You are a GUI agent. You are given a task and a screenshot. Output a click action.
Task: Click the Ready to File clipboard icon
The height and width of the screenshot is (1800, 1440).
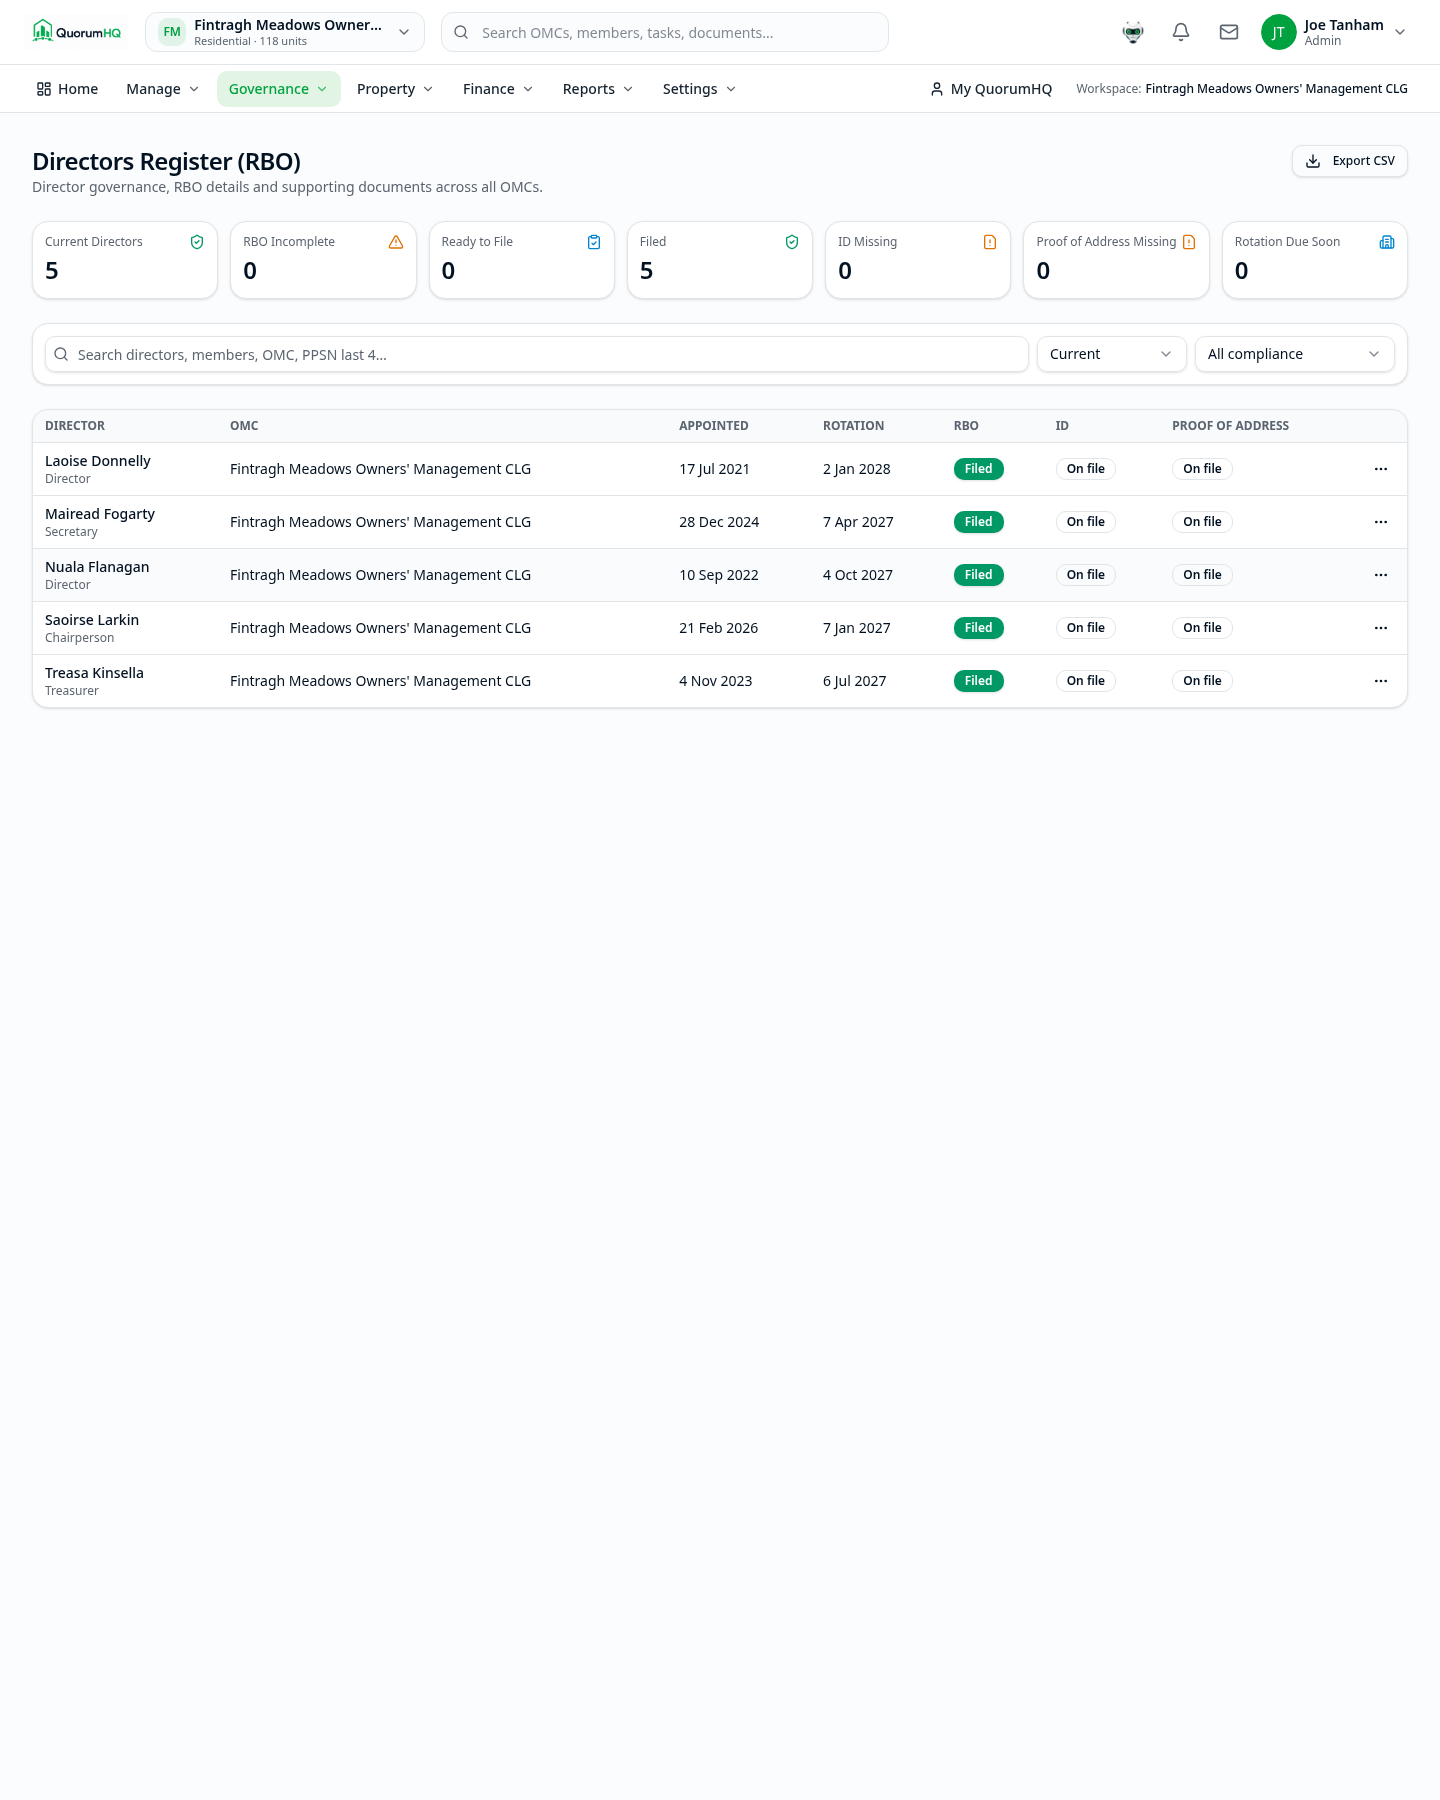tap(594, 242)
